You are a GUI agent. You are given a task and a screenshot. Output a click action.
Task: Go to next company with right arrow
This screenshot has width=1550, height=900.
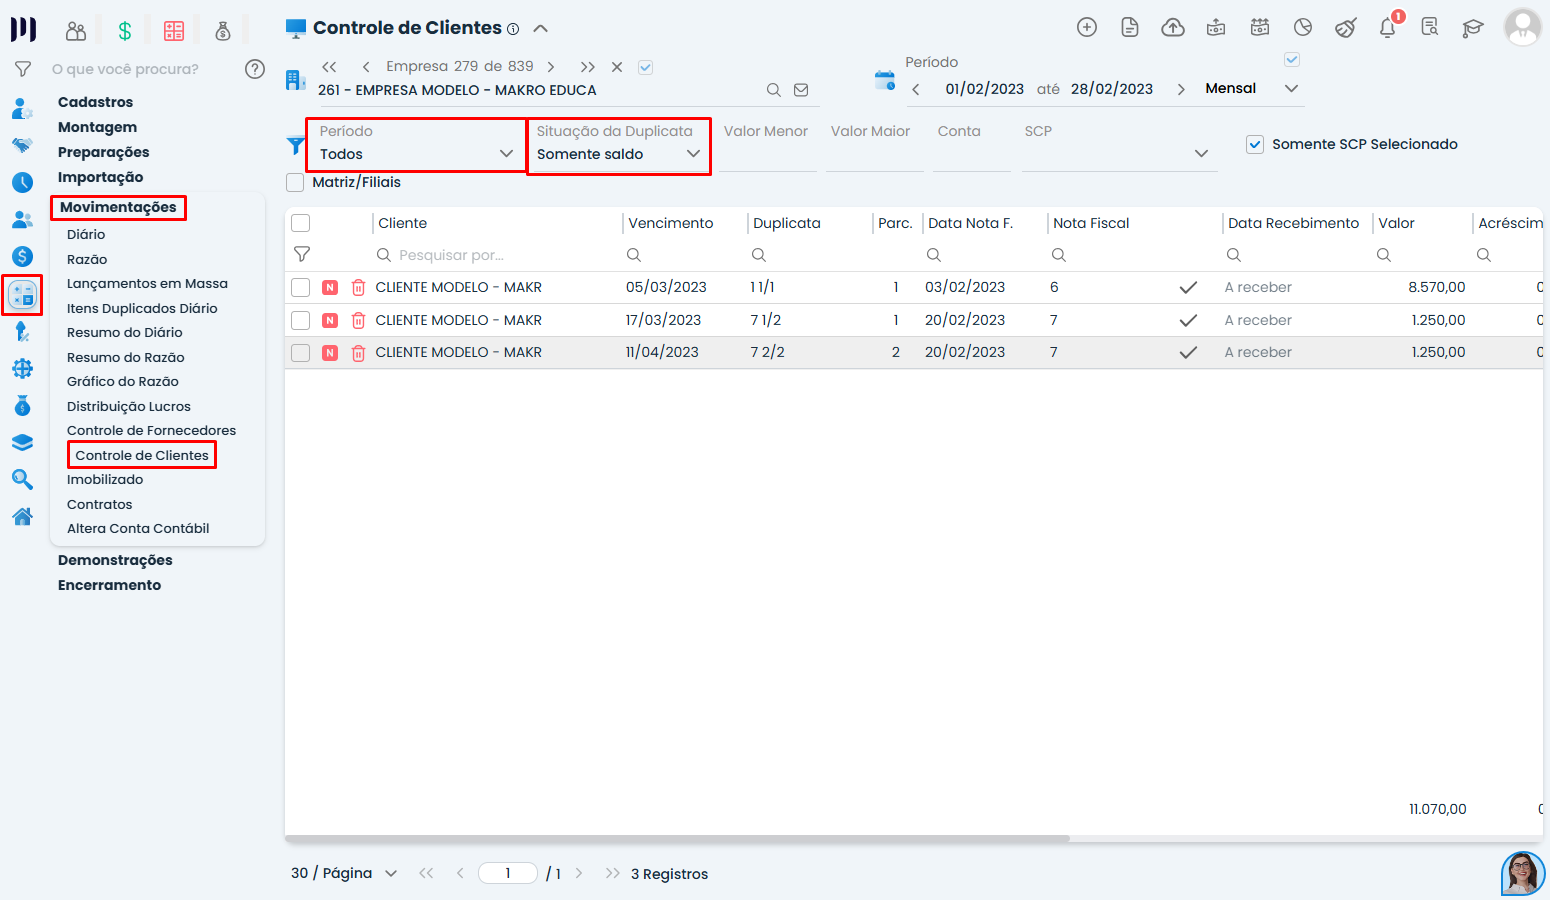(x=551, y=67)
